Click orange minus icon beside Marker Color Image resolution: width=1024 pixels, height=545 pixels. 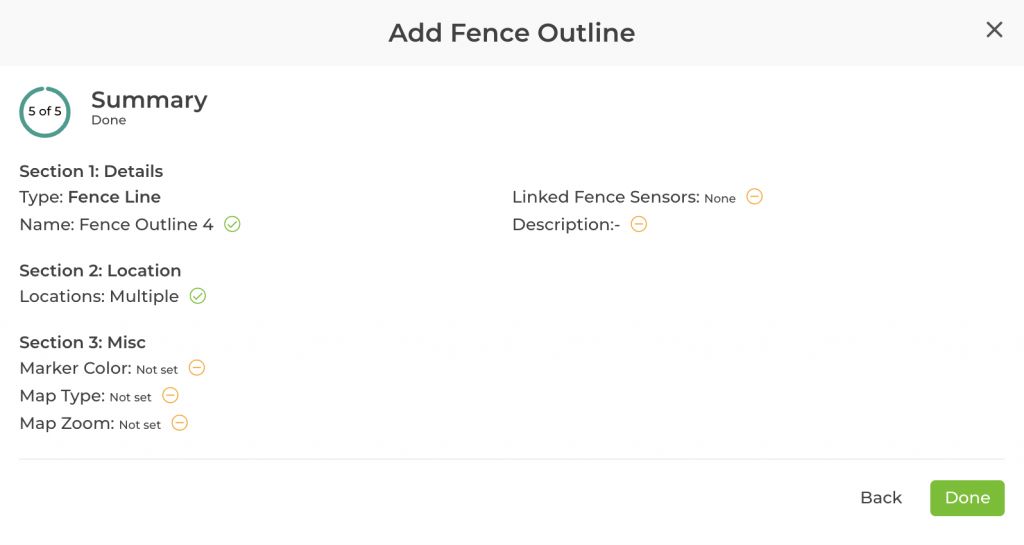pyautogui.click(x=197, y=368)
